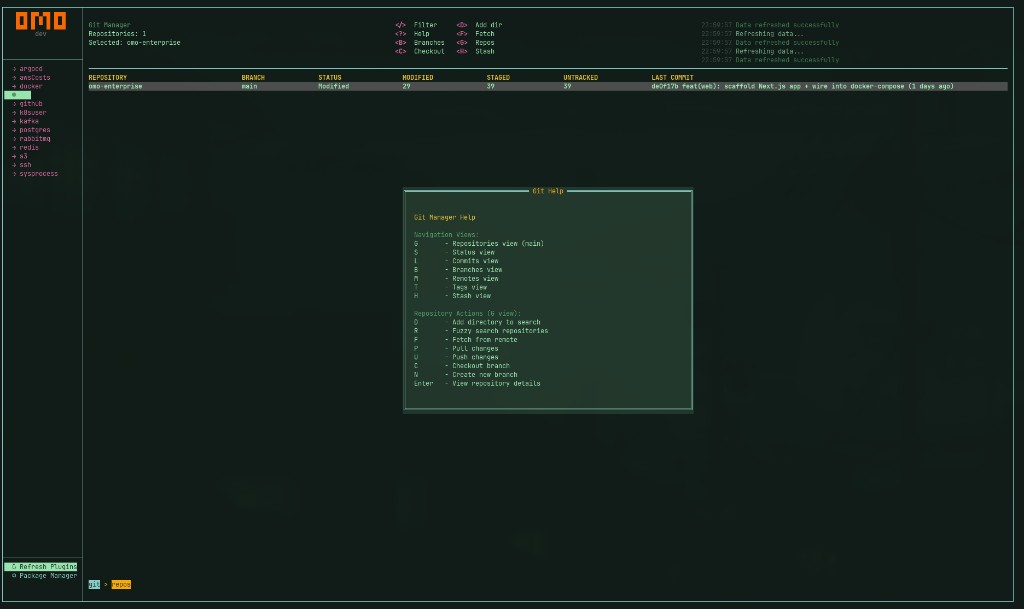Select the omo-enterprise repository row
This screenshot has height=609, width=1024.
tap(548, 86)
